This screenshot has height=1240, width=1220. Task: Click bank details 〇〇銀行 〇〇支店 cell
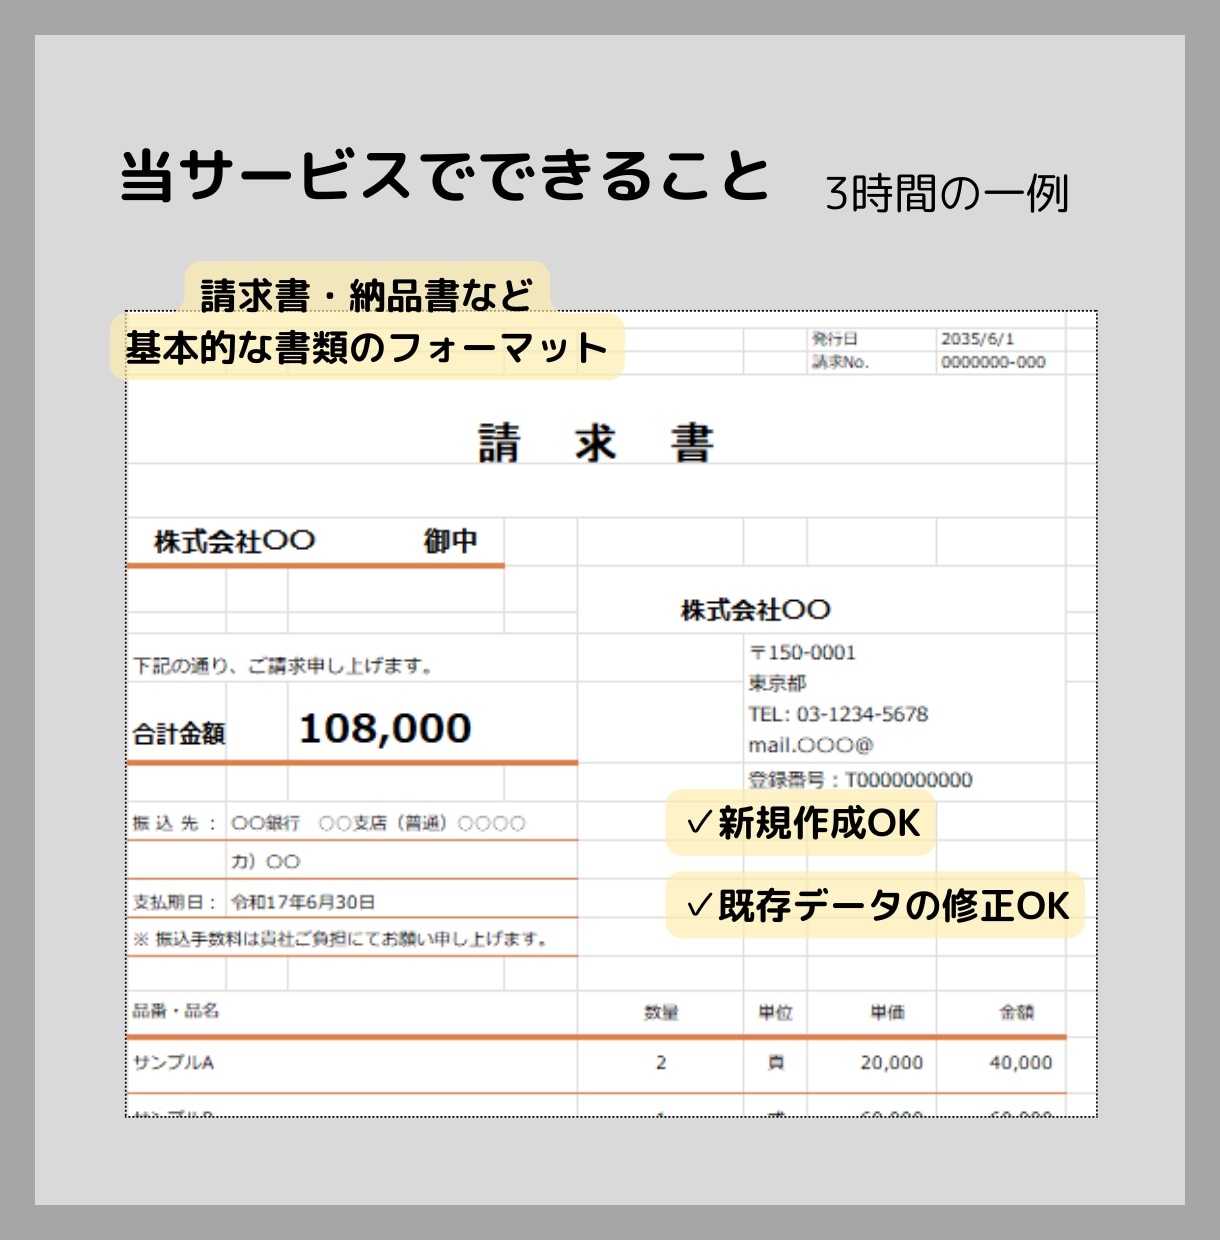click(378, 824)
